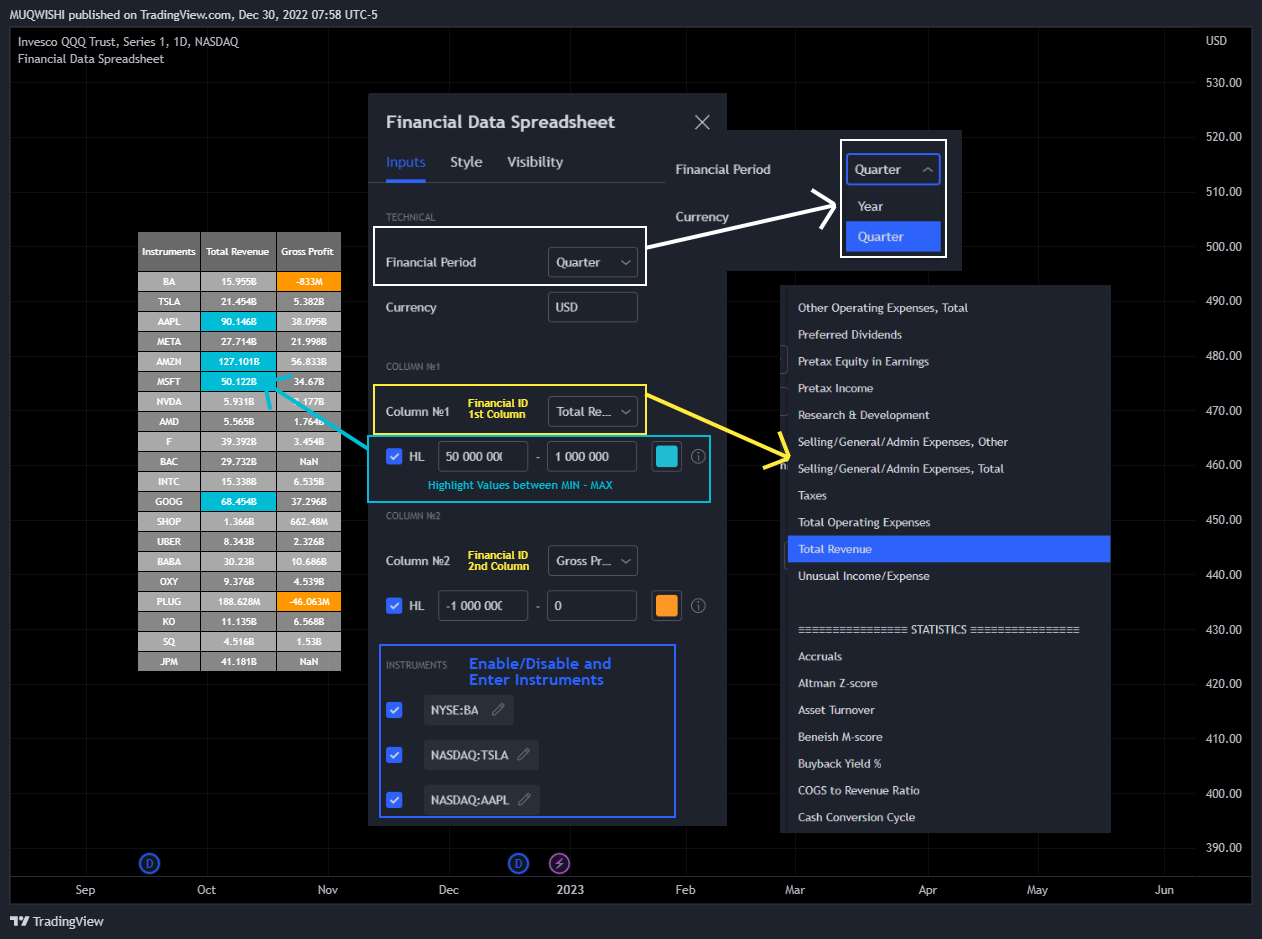This screenshot has width=1262, height=939.
Task: Click Invesco QQQ Trust chart title
Action: (128, 42)
